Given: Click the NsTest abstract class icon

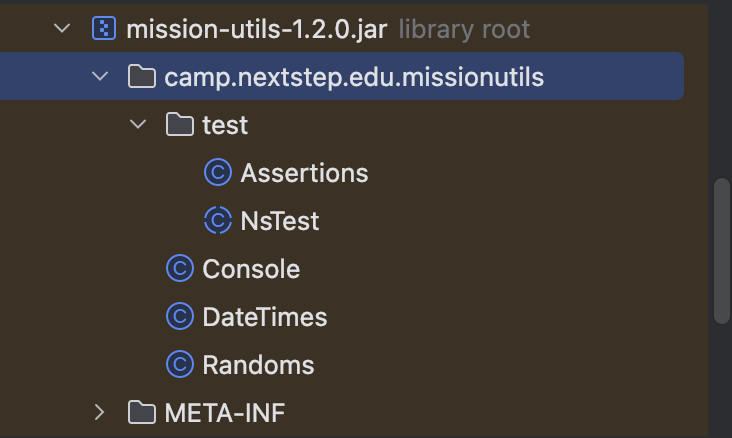Looking at the screenshot, I should pyautogui.click(x=218, y=221).
